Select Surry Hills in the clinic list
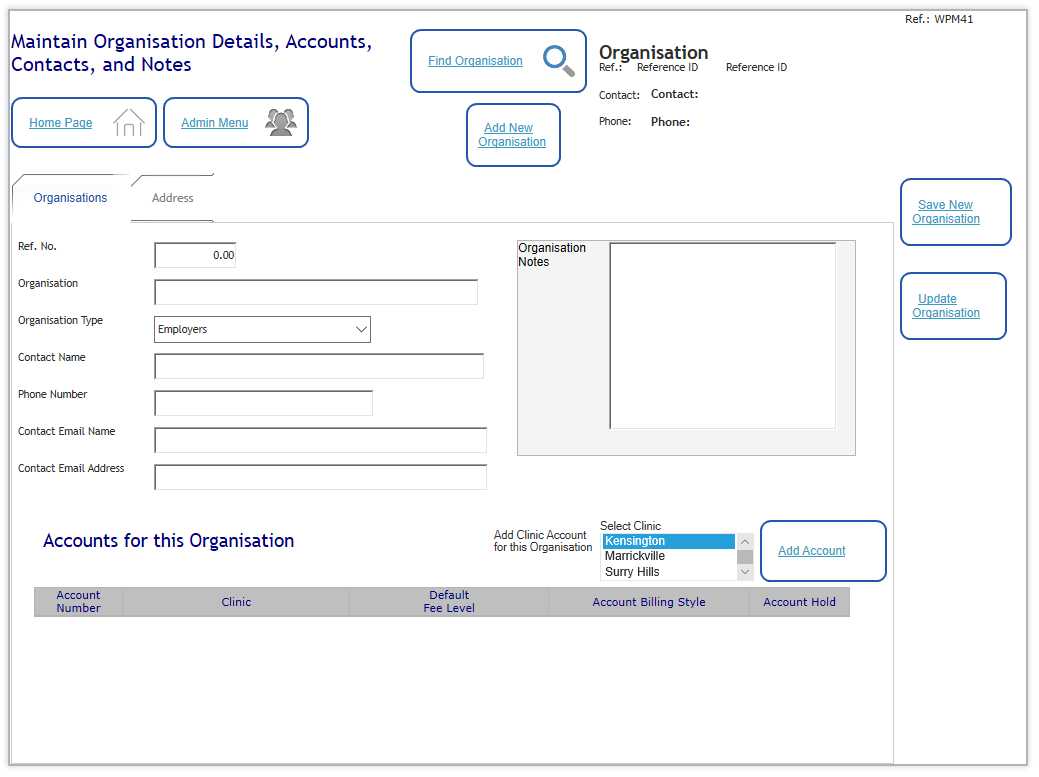 pyautogui.click(x=669, y=572)
